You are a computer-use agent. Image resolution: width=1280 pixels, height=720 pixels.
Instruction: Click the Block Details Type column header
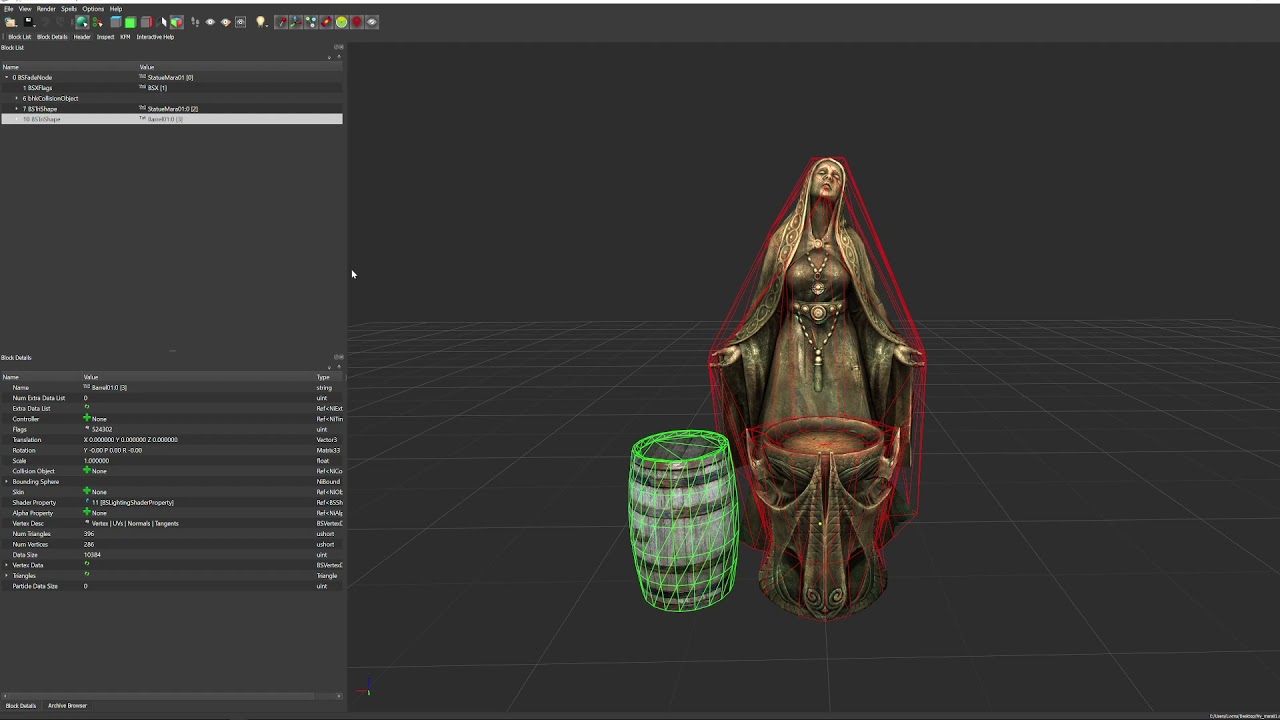coord(329,377)
